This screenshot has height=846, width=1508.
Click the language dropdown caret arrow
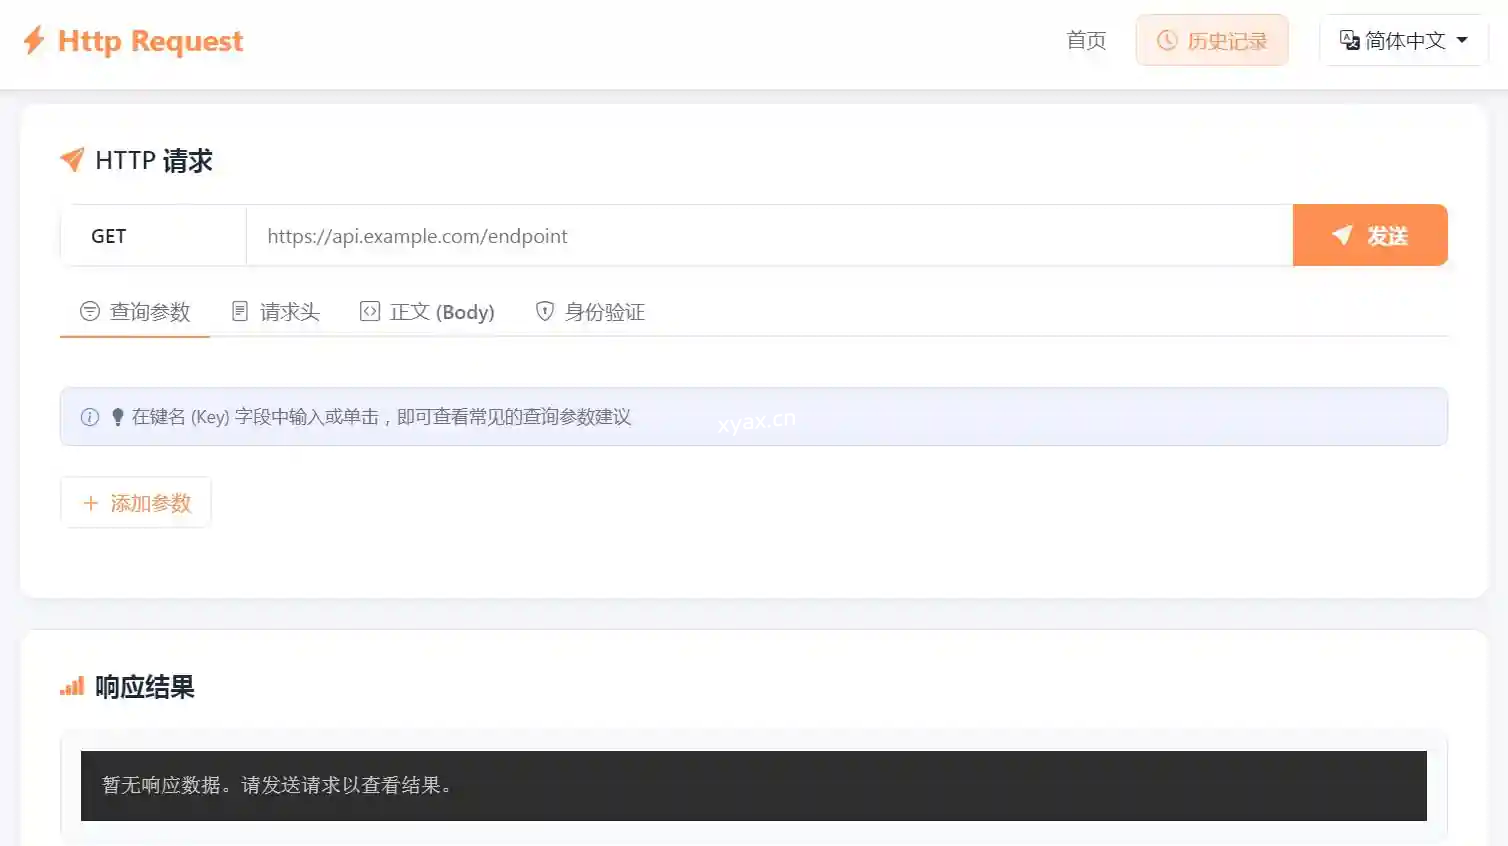(x=1462, y=41)
